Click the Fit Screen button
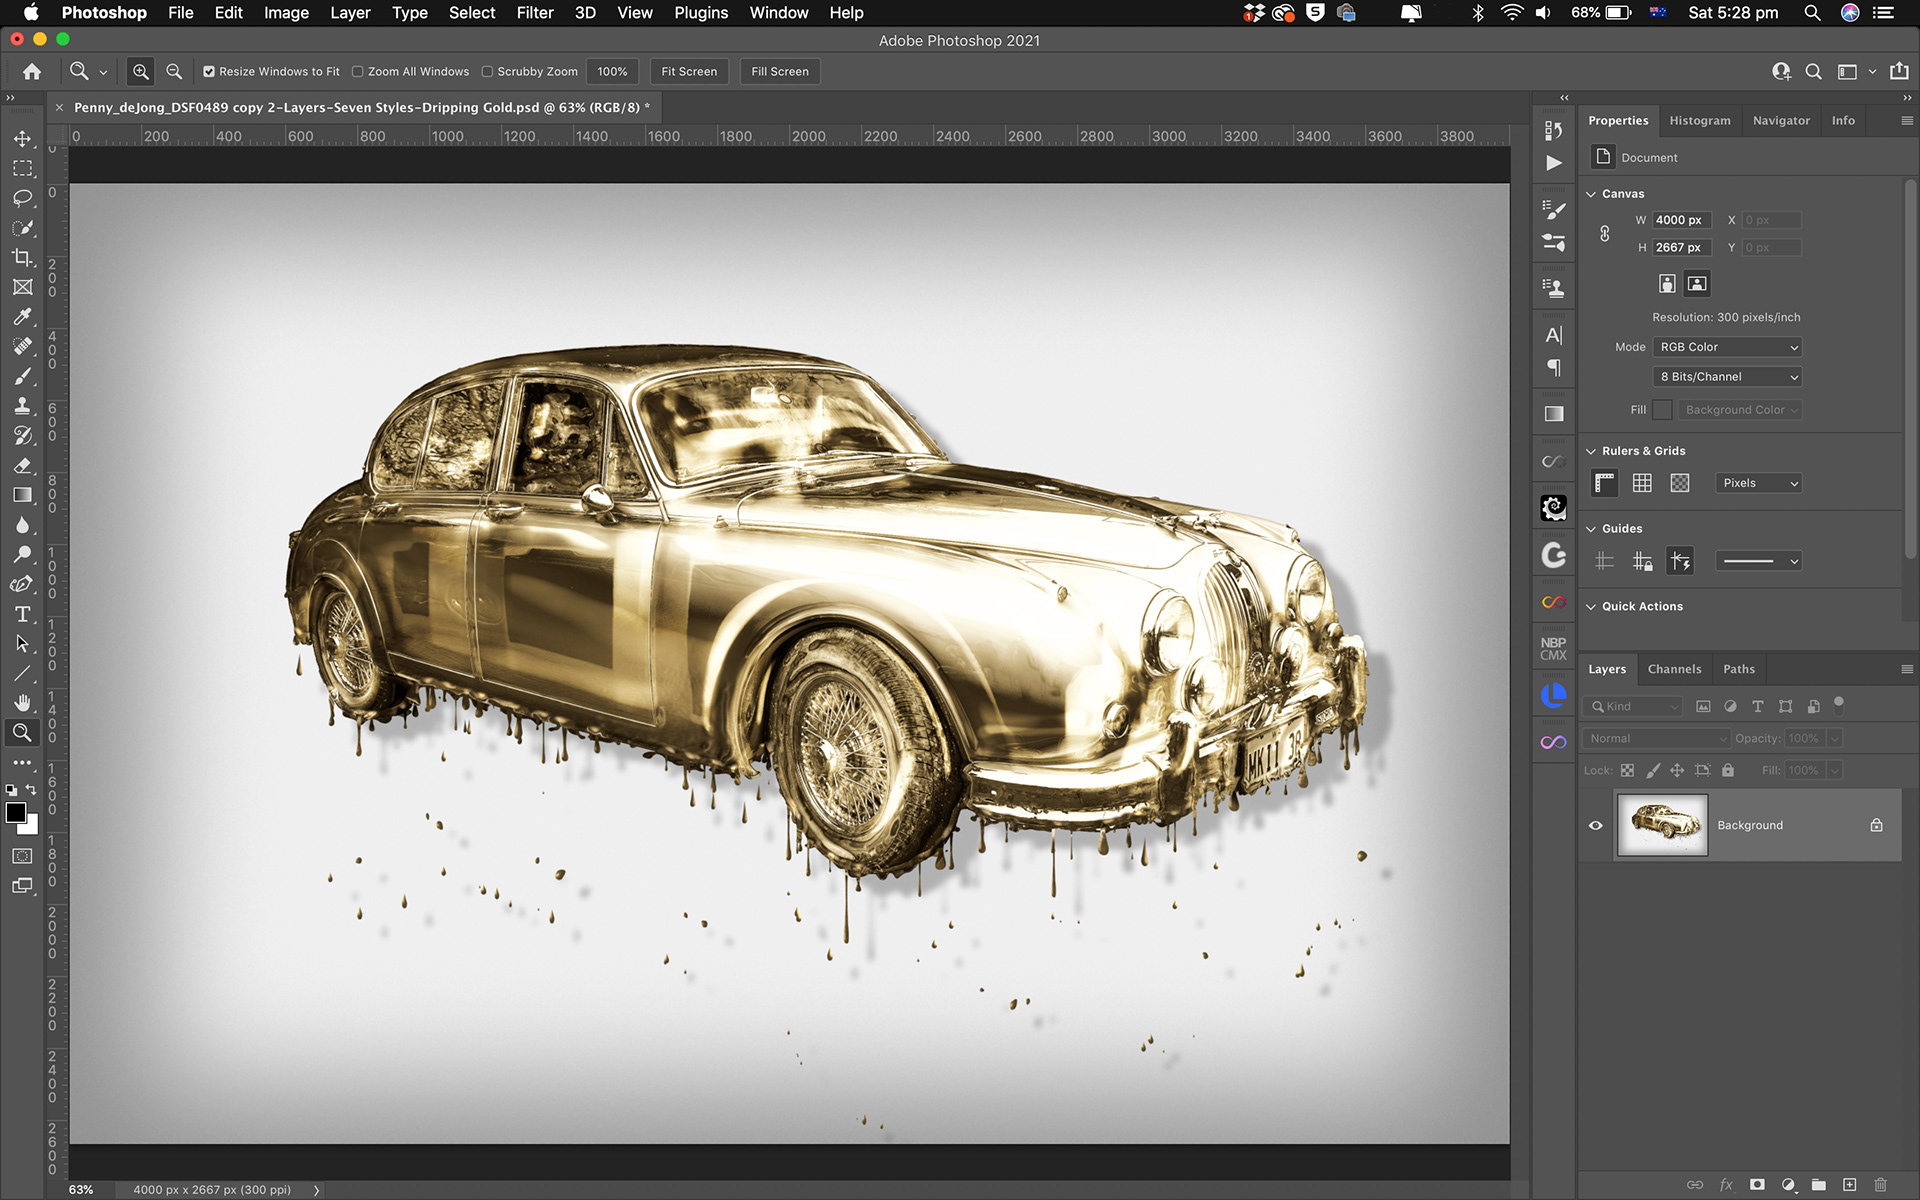This screenshot has width=1920, height=1200. tap(689, 72)
